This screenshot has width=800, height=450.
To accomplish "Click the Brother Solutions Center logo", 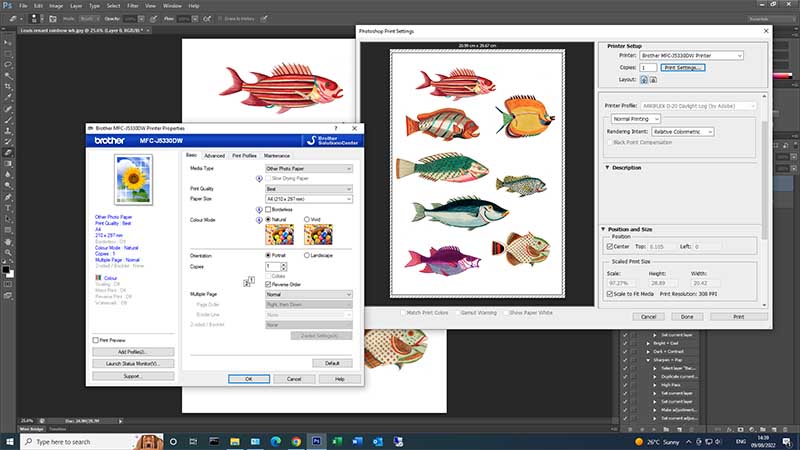I will pyautogui.click(x=330, y=143).
